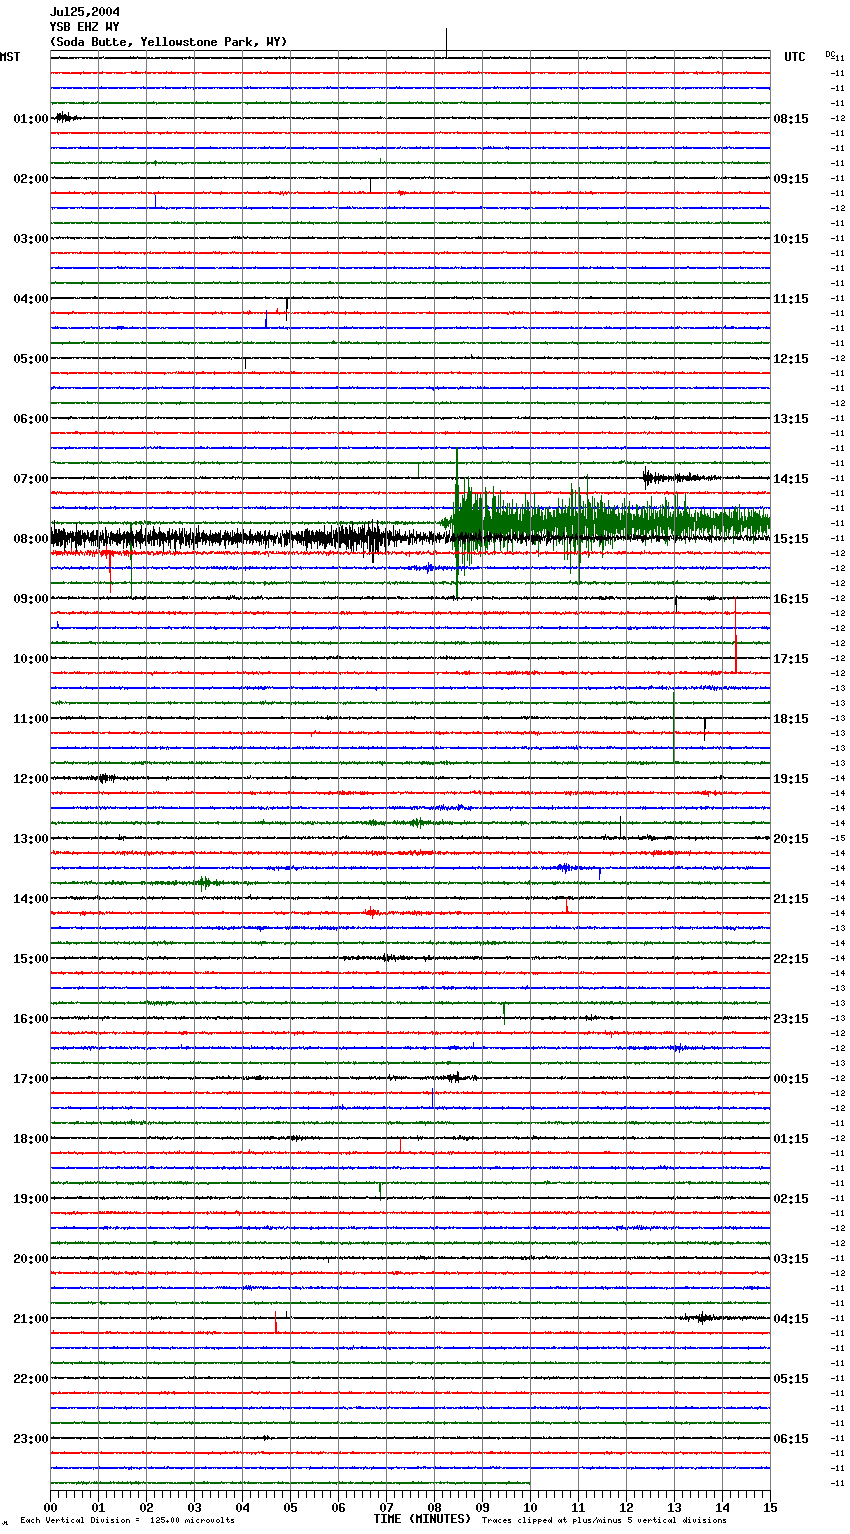
Task: Click the 16:15 UTC time label
Action: (791, 599)
